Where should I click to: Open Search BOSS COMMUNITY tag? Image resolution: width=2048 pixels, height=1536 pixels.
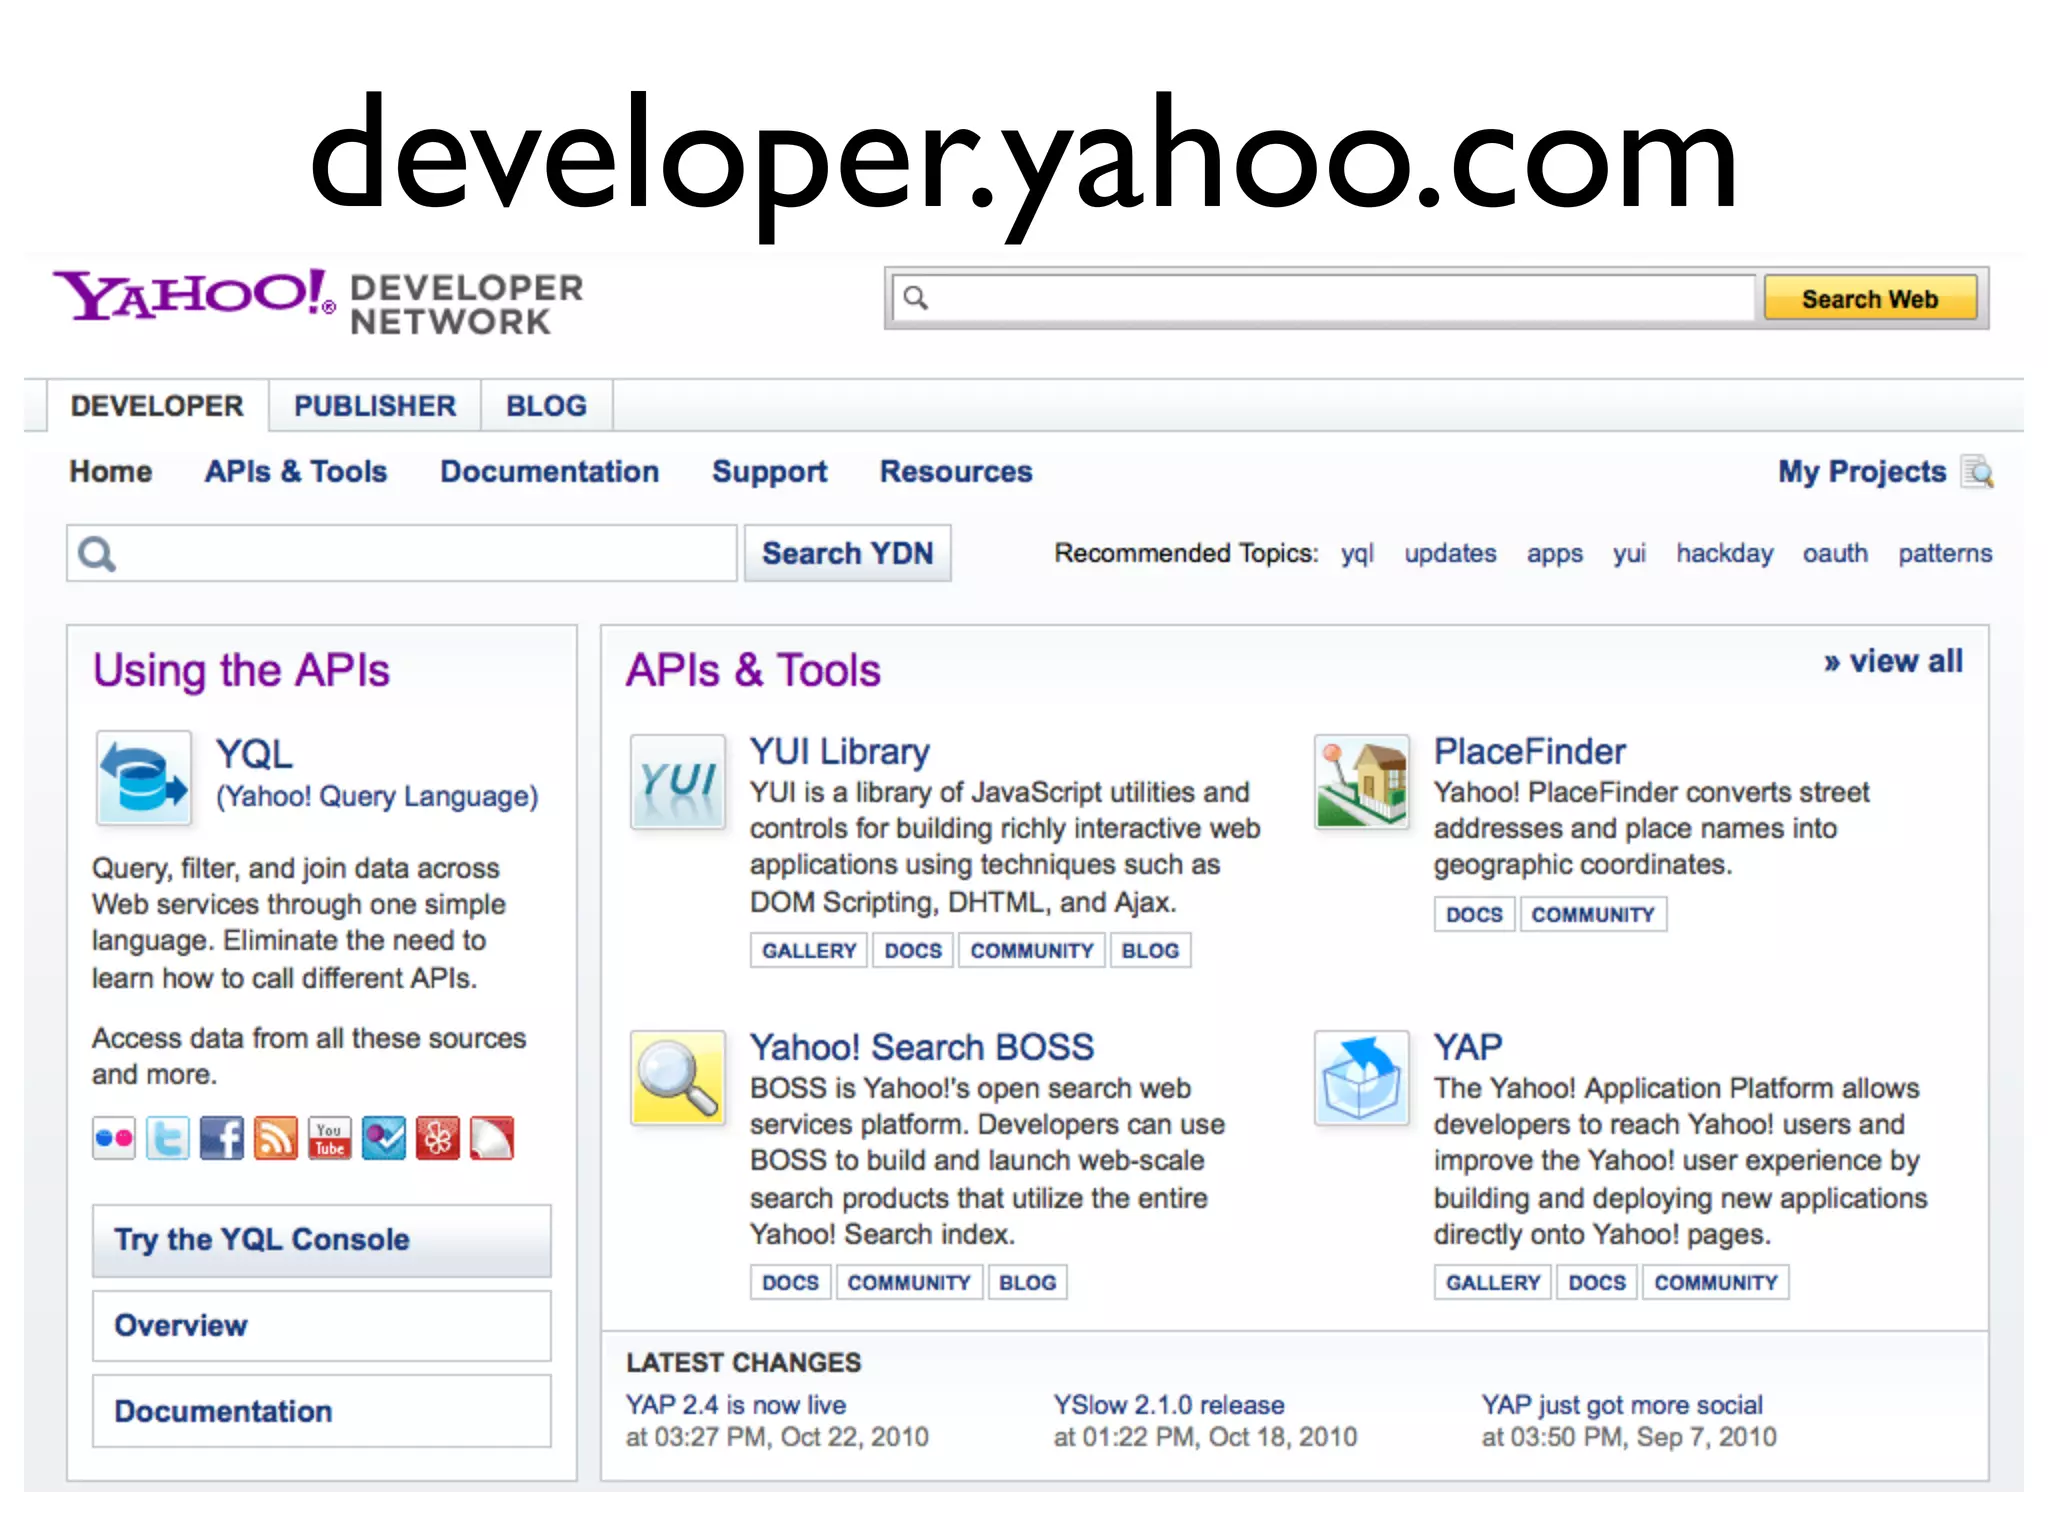point(909,1282)
